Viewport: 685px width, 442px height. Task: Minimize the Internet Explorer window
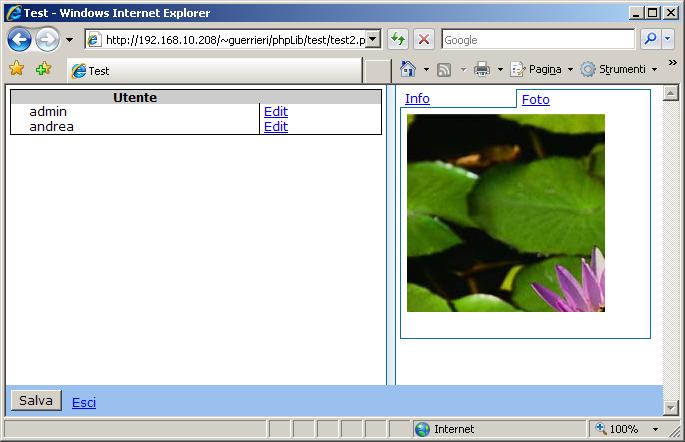click(636, 13)
